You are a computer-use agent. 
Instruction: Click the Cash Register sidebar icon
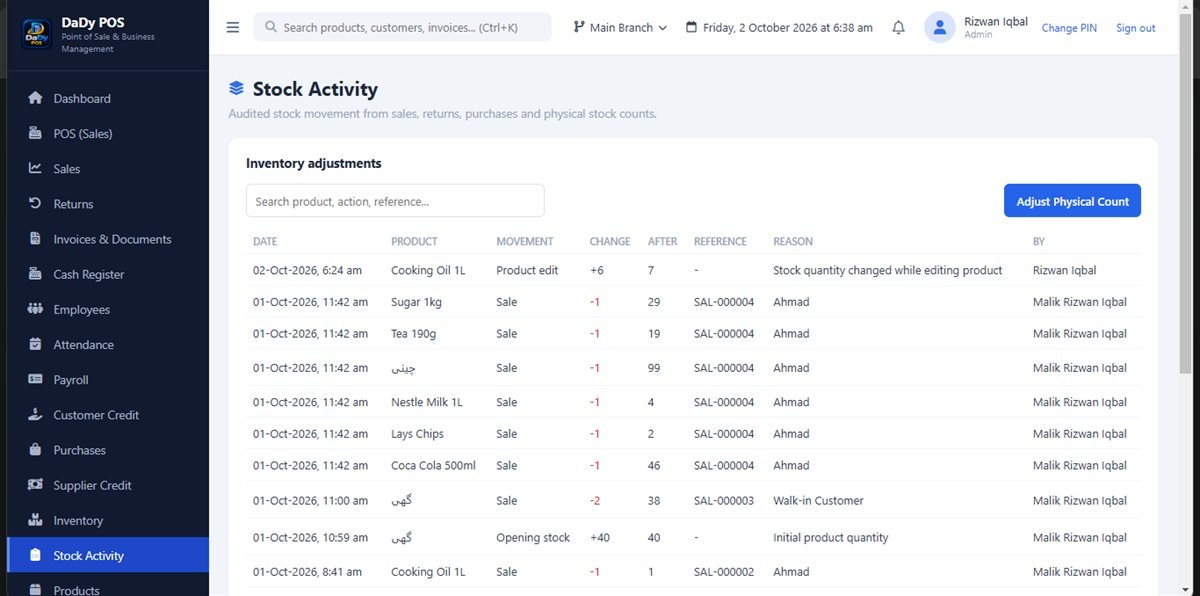click(36, 274)
